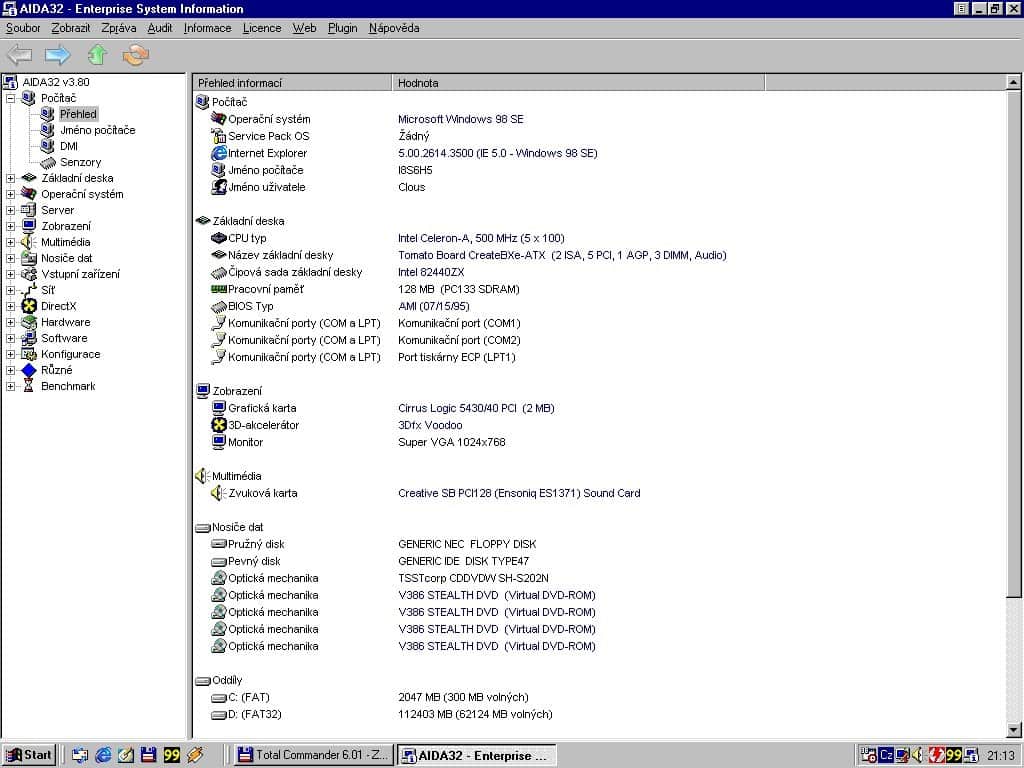Collapse the Počítač tree node
The image size is (1024, 768).
[x=10, y=99]
